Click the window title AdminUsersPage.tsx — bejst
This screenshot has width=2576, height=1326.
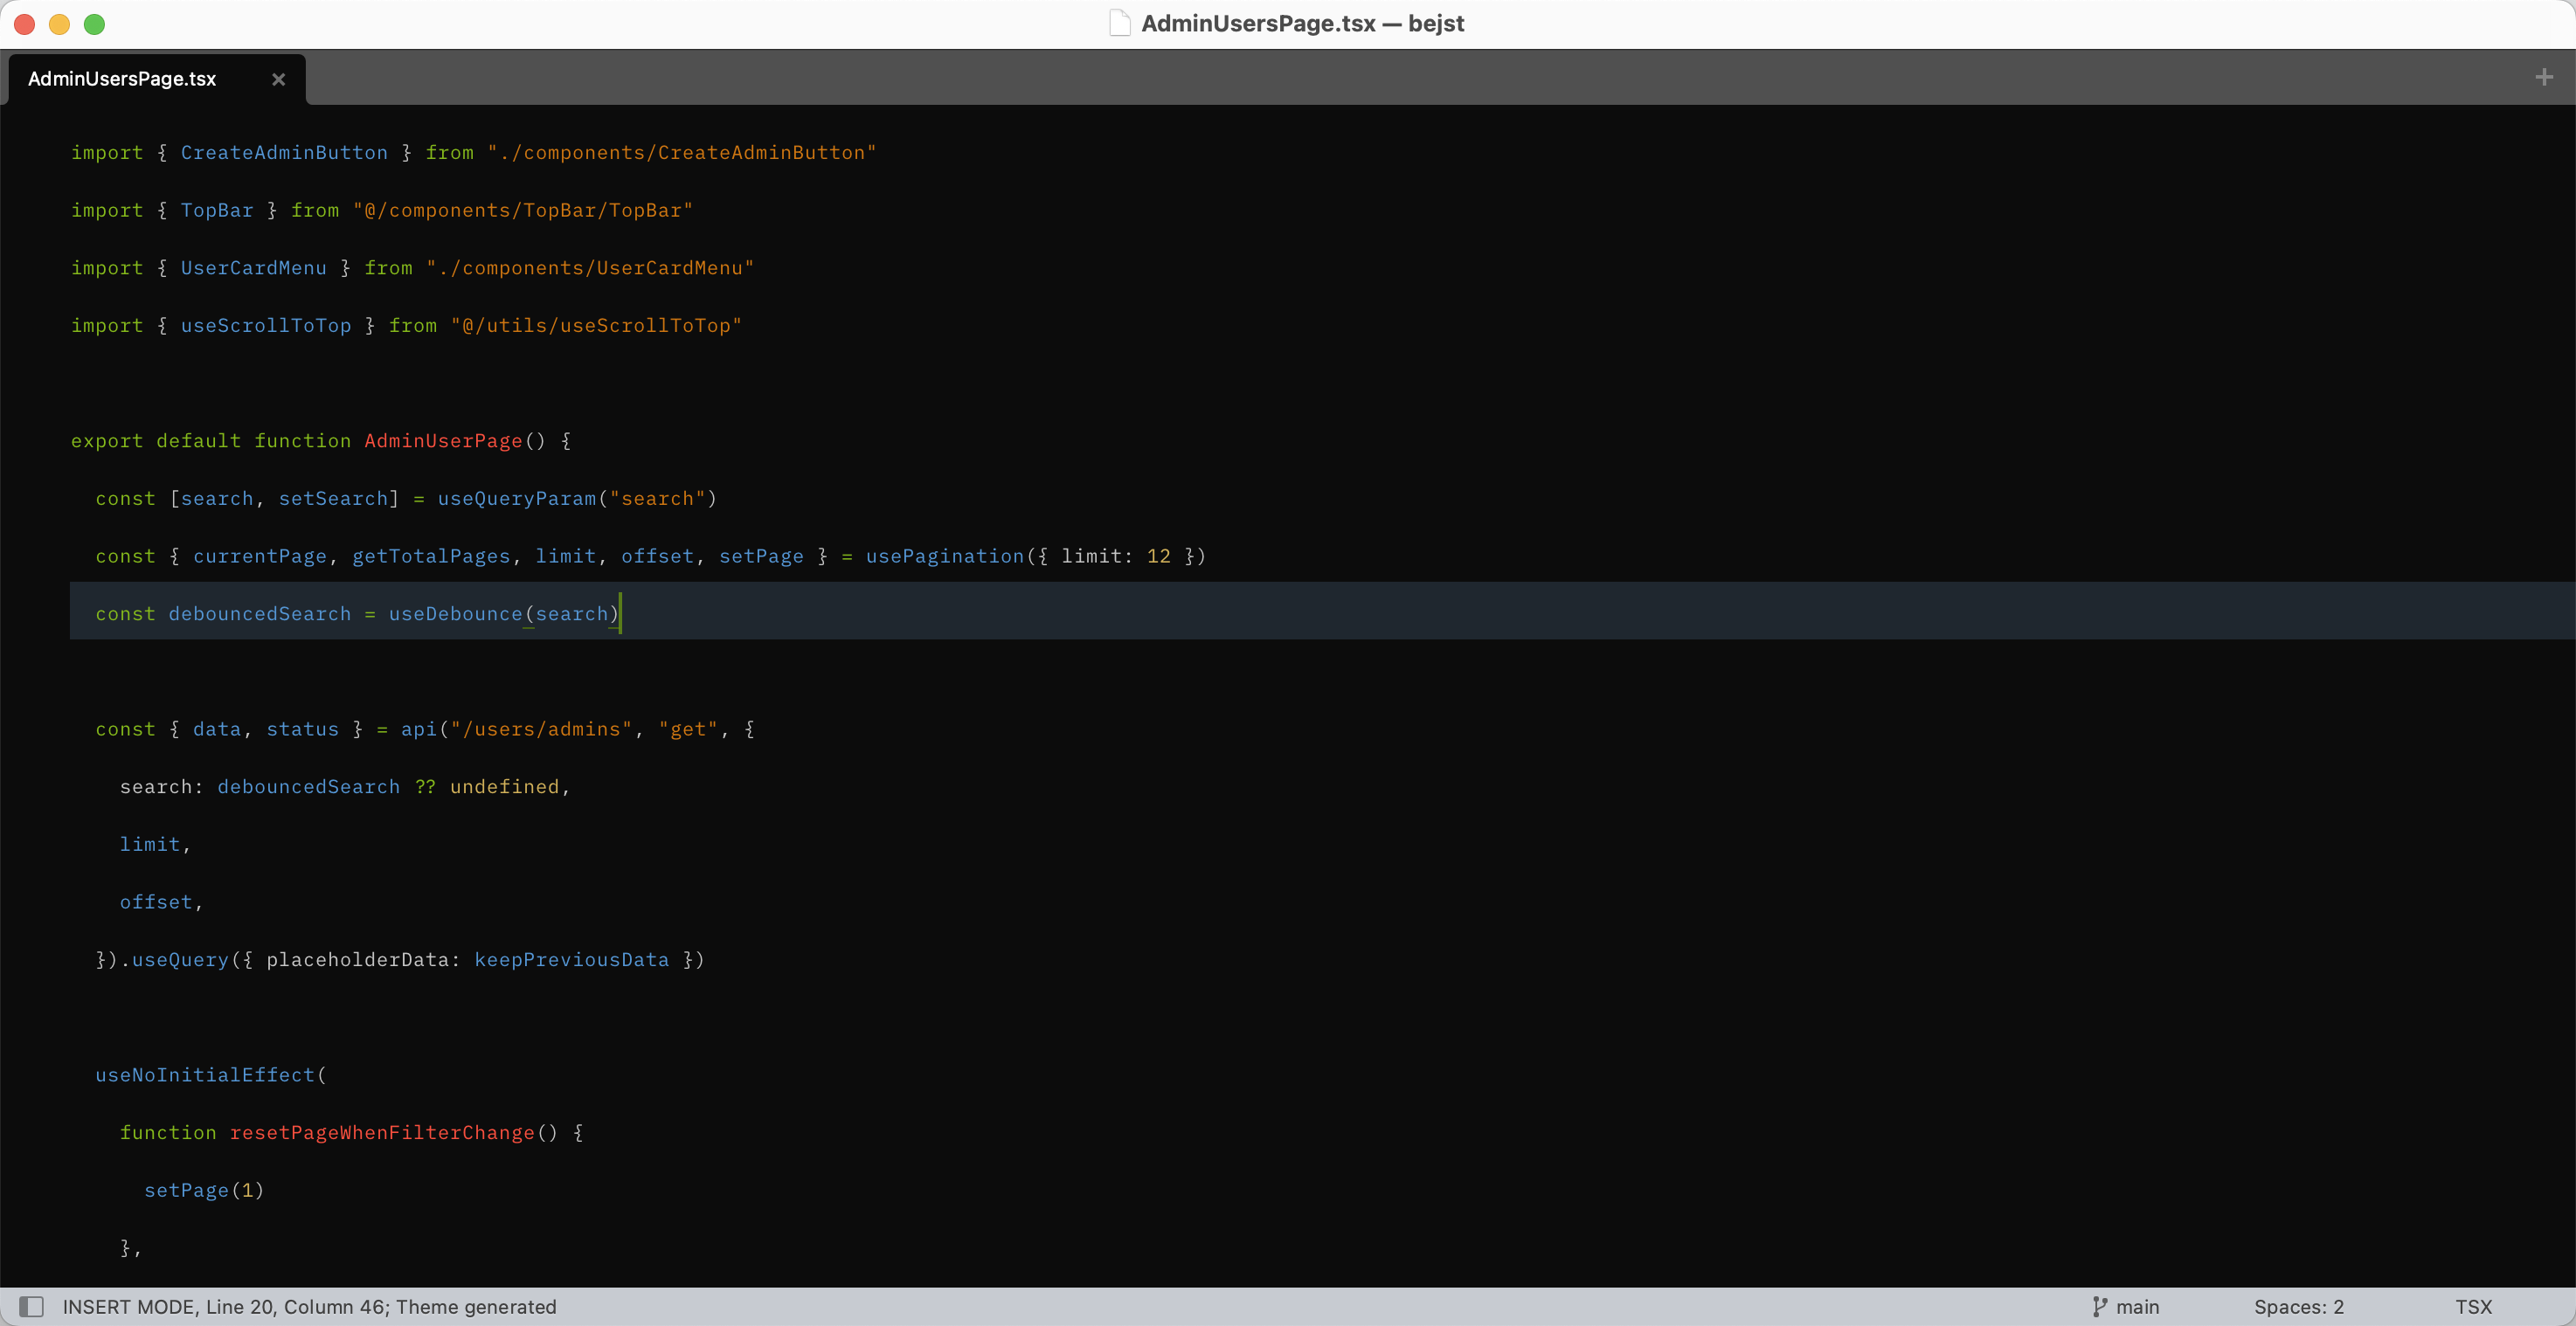(x=1302, y=23)
